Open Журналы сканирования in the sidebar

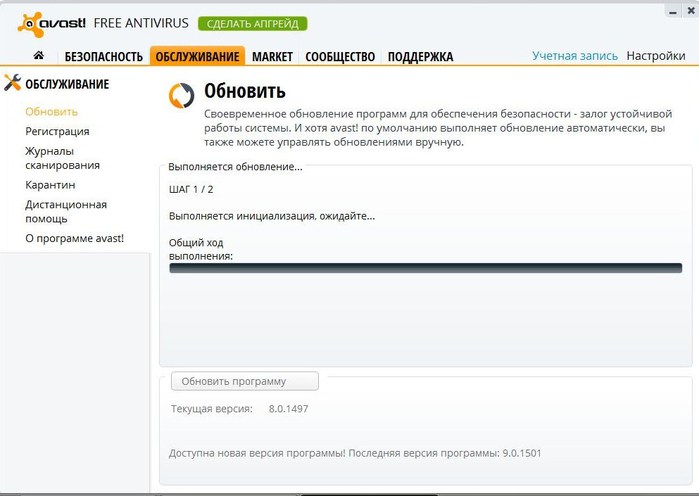[62, 158]
